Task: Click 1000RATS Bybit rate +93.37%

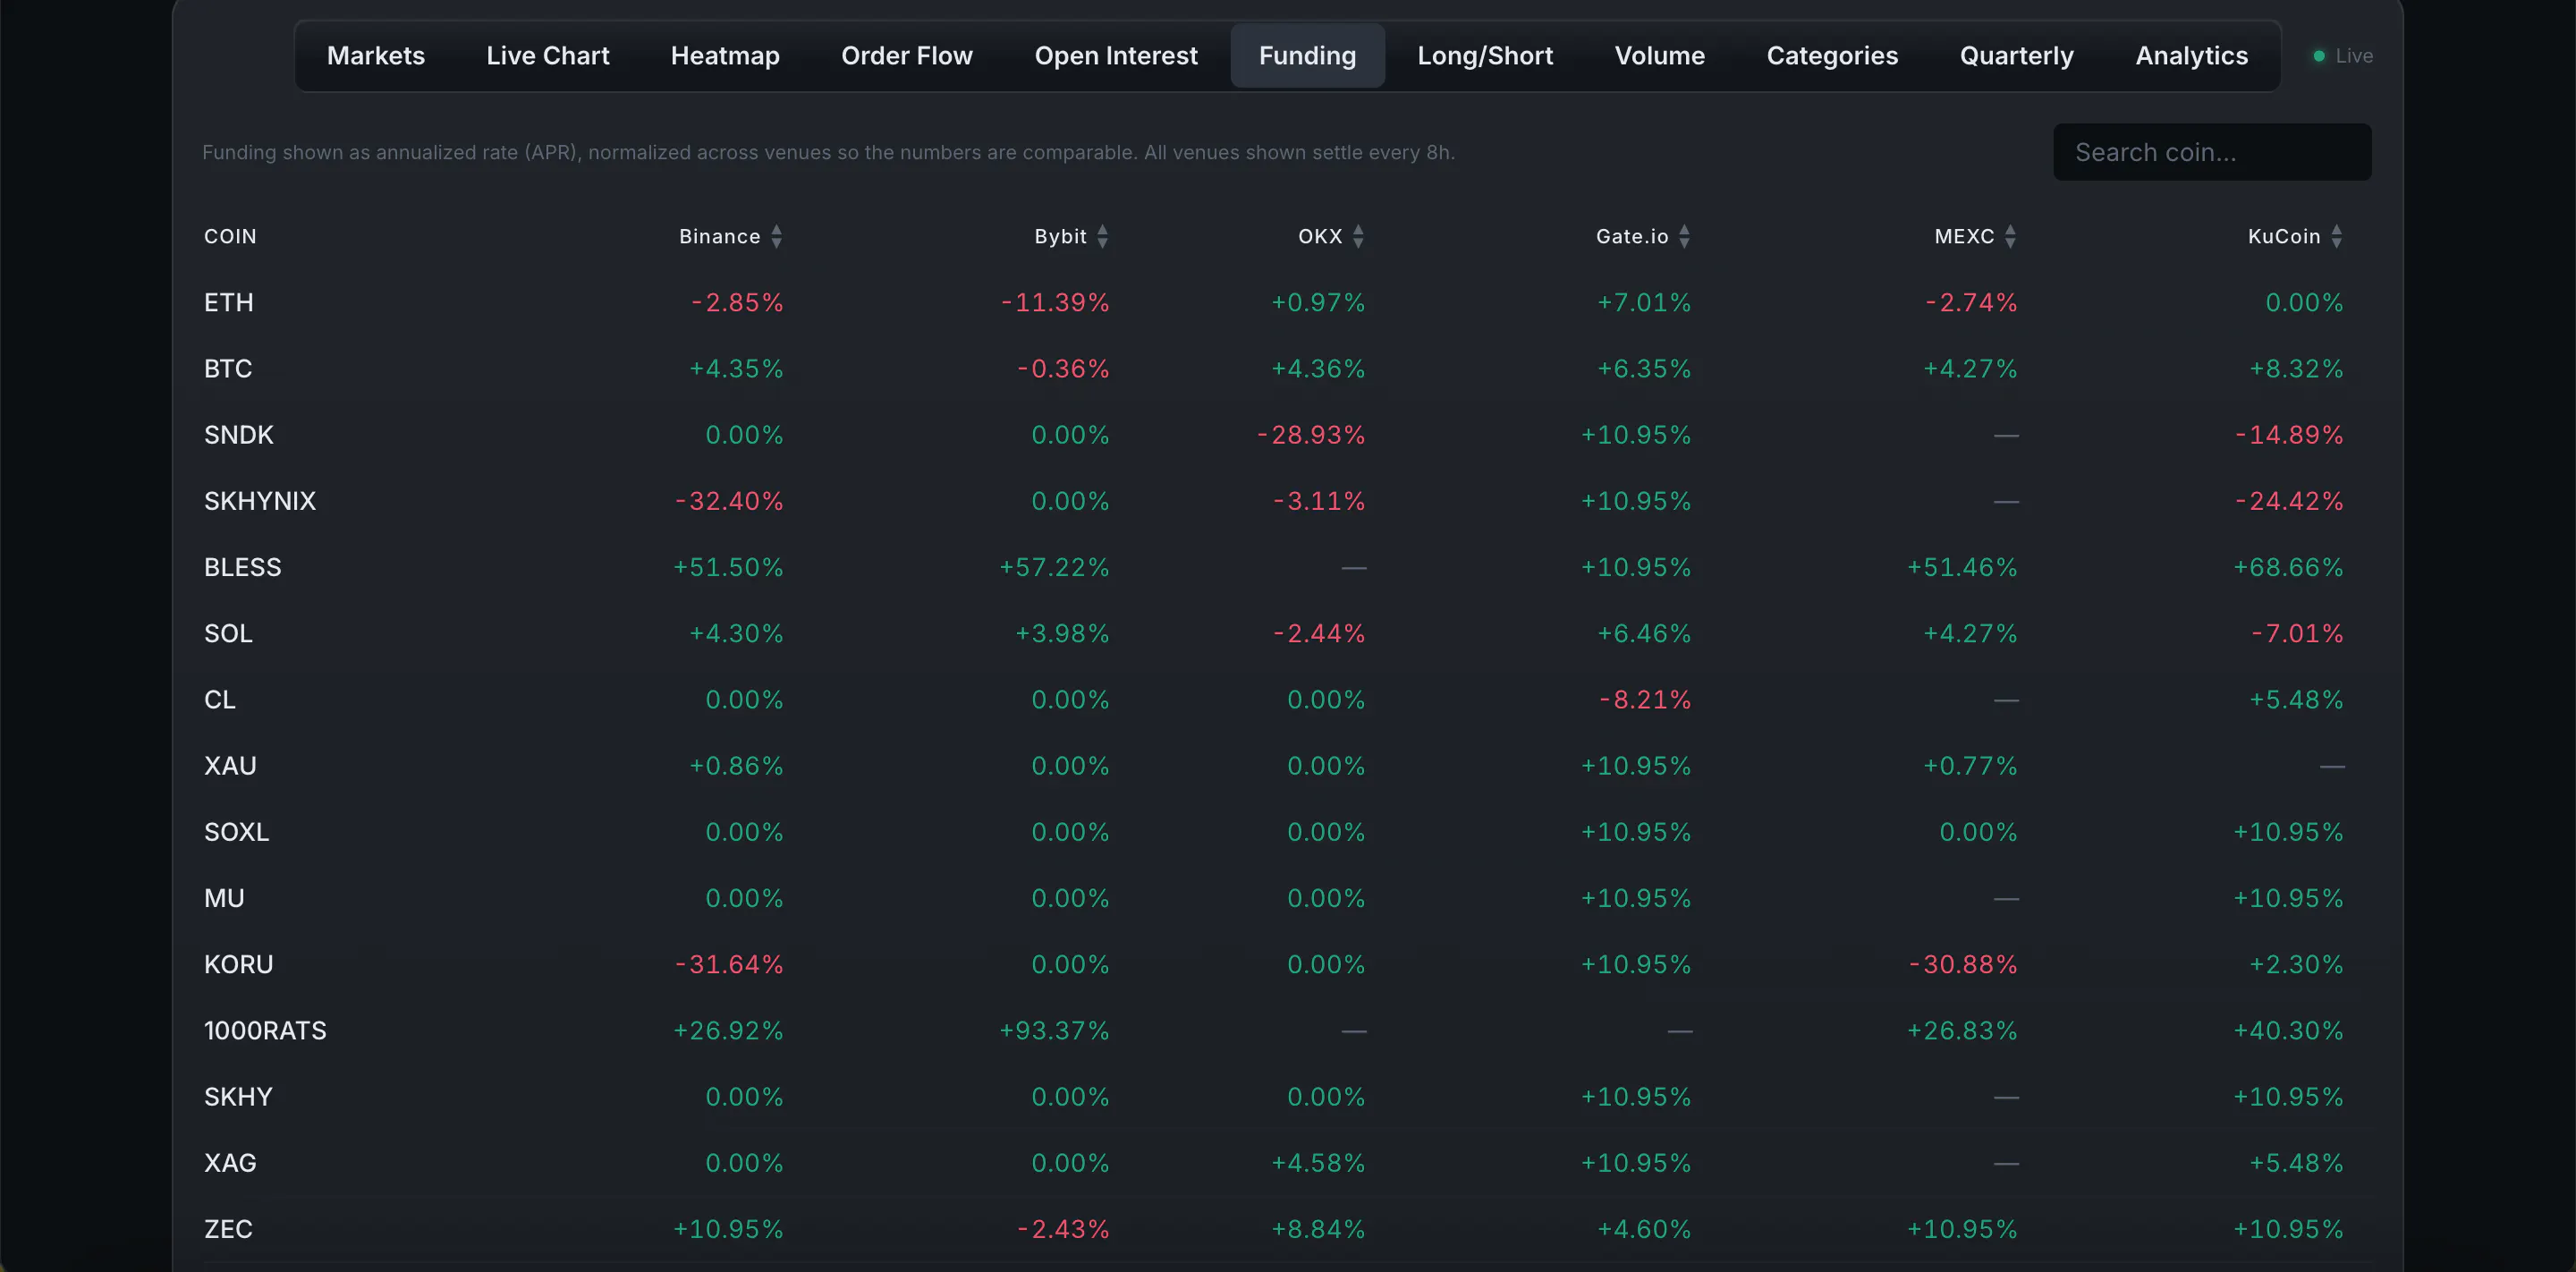Action: (x=1054, y=1030)
